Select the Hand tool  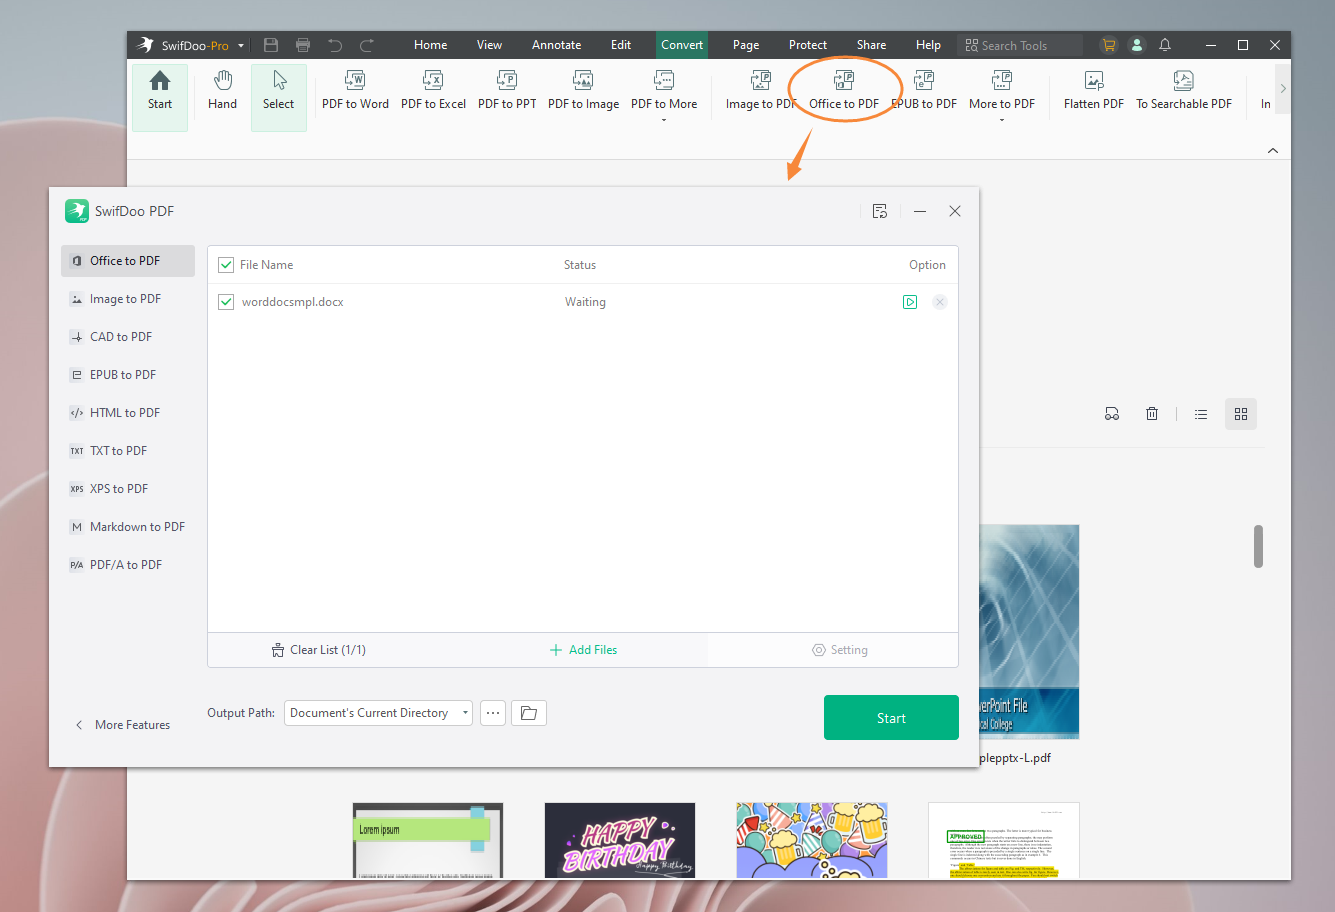pos(222,91)
